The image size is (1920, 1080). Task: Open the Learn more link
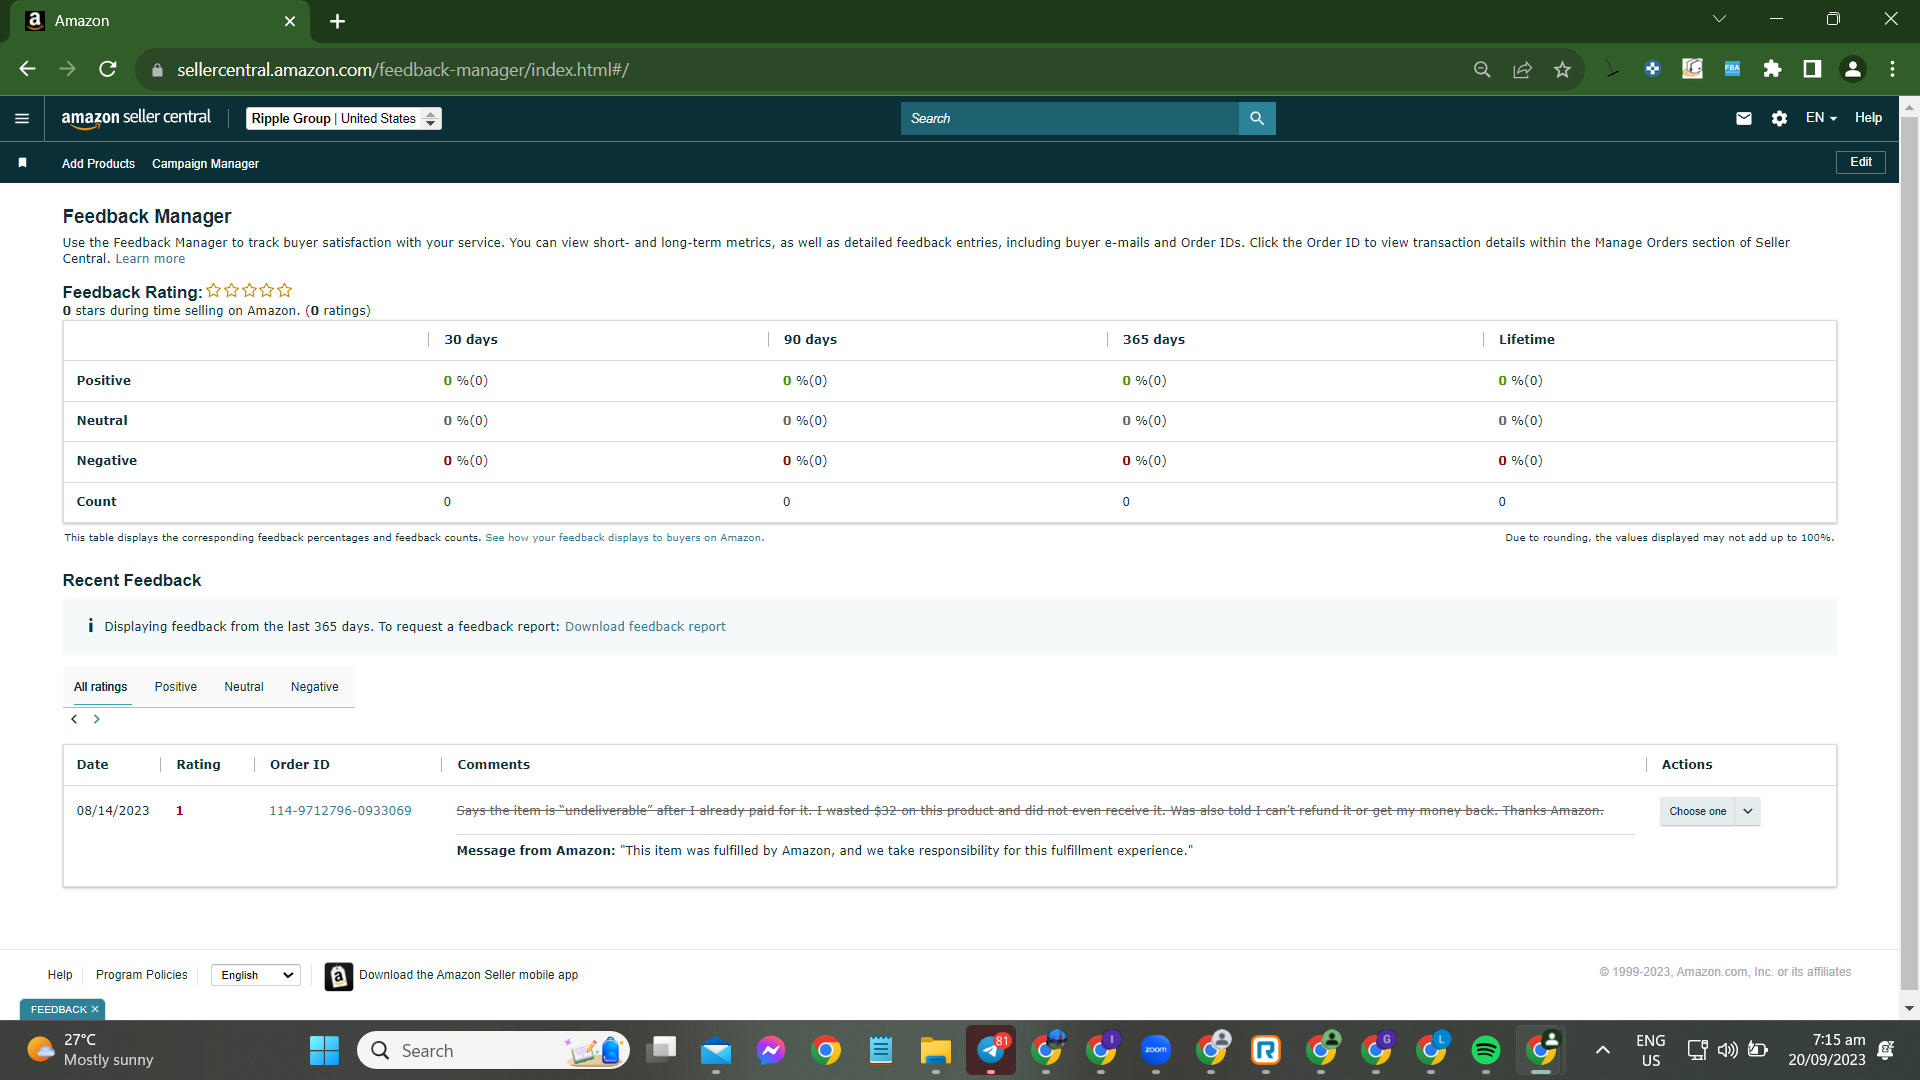150,259
